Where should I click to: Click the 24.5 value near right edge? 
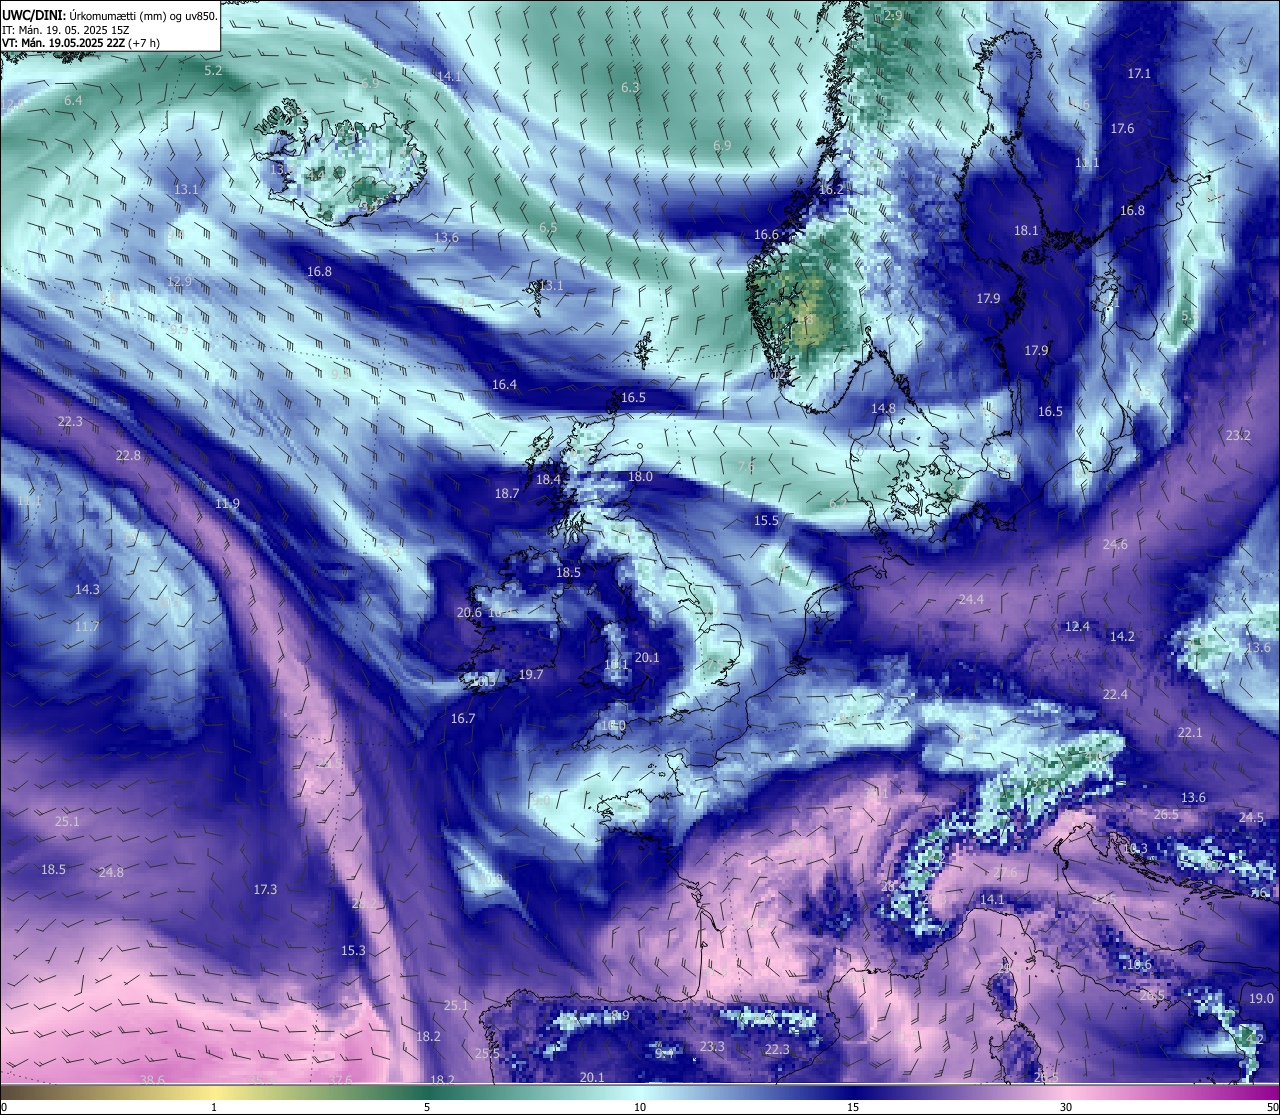tap(1251, 817)
